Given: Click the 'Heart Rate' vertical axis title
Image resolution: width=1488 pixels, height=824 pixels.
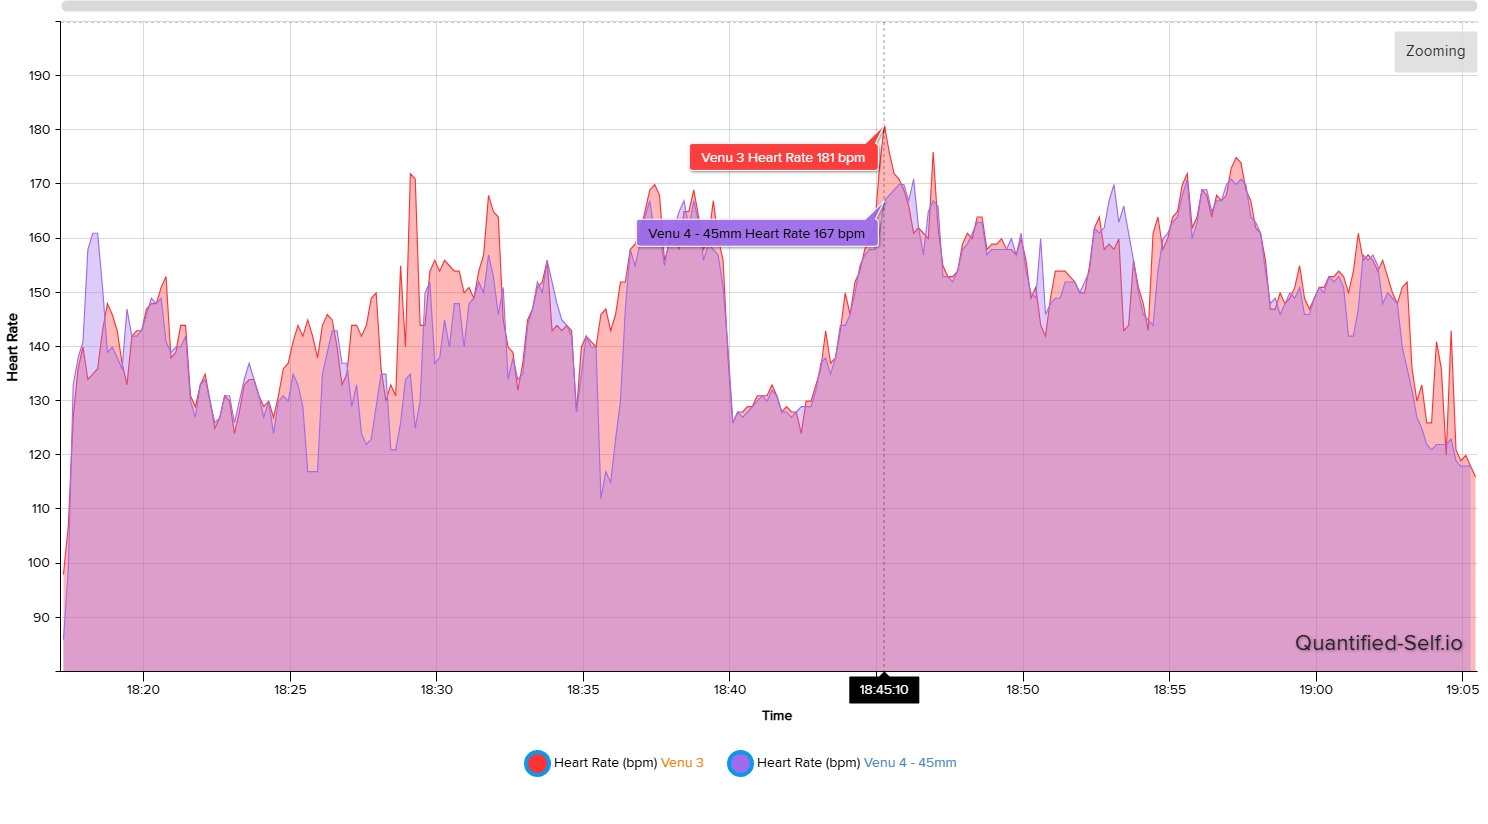Looking at the screenshot, I should 13,347.
